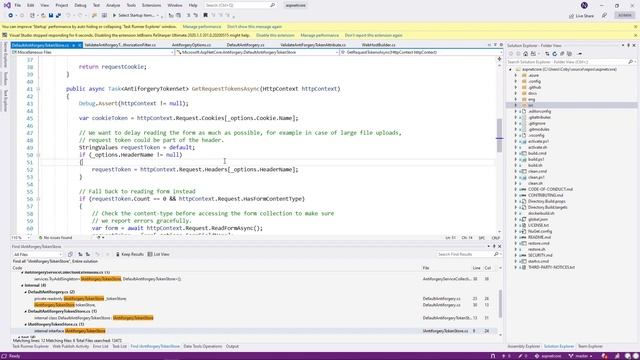Click the user account avatar
Screen dimensions: 640x360
click(584, 5)
